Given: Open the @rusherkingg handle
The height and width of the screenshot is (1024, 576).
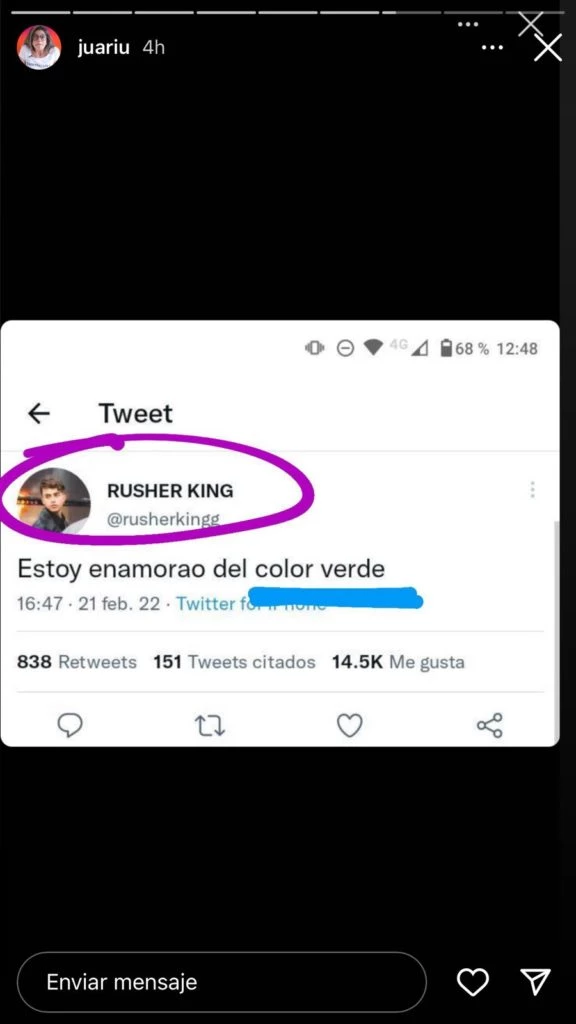Looking at the screenshot, I should [x=163, y=519].
